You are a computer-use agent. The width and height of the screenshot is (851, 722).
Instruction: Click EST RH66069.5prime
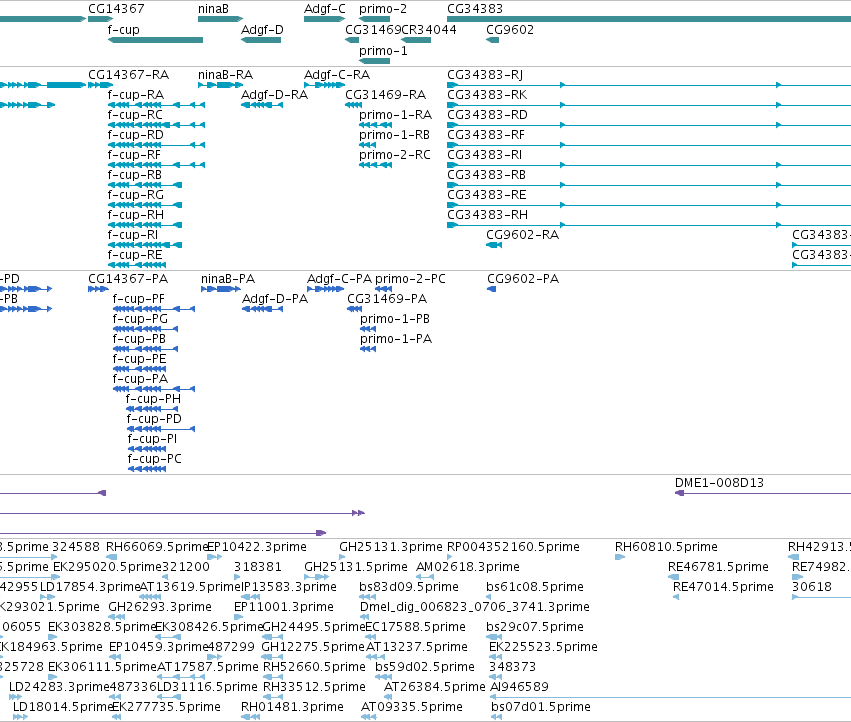tap(157, 548)
